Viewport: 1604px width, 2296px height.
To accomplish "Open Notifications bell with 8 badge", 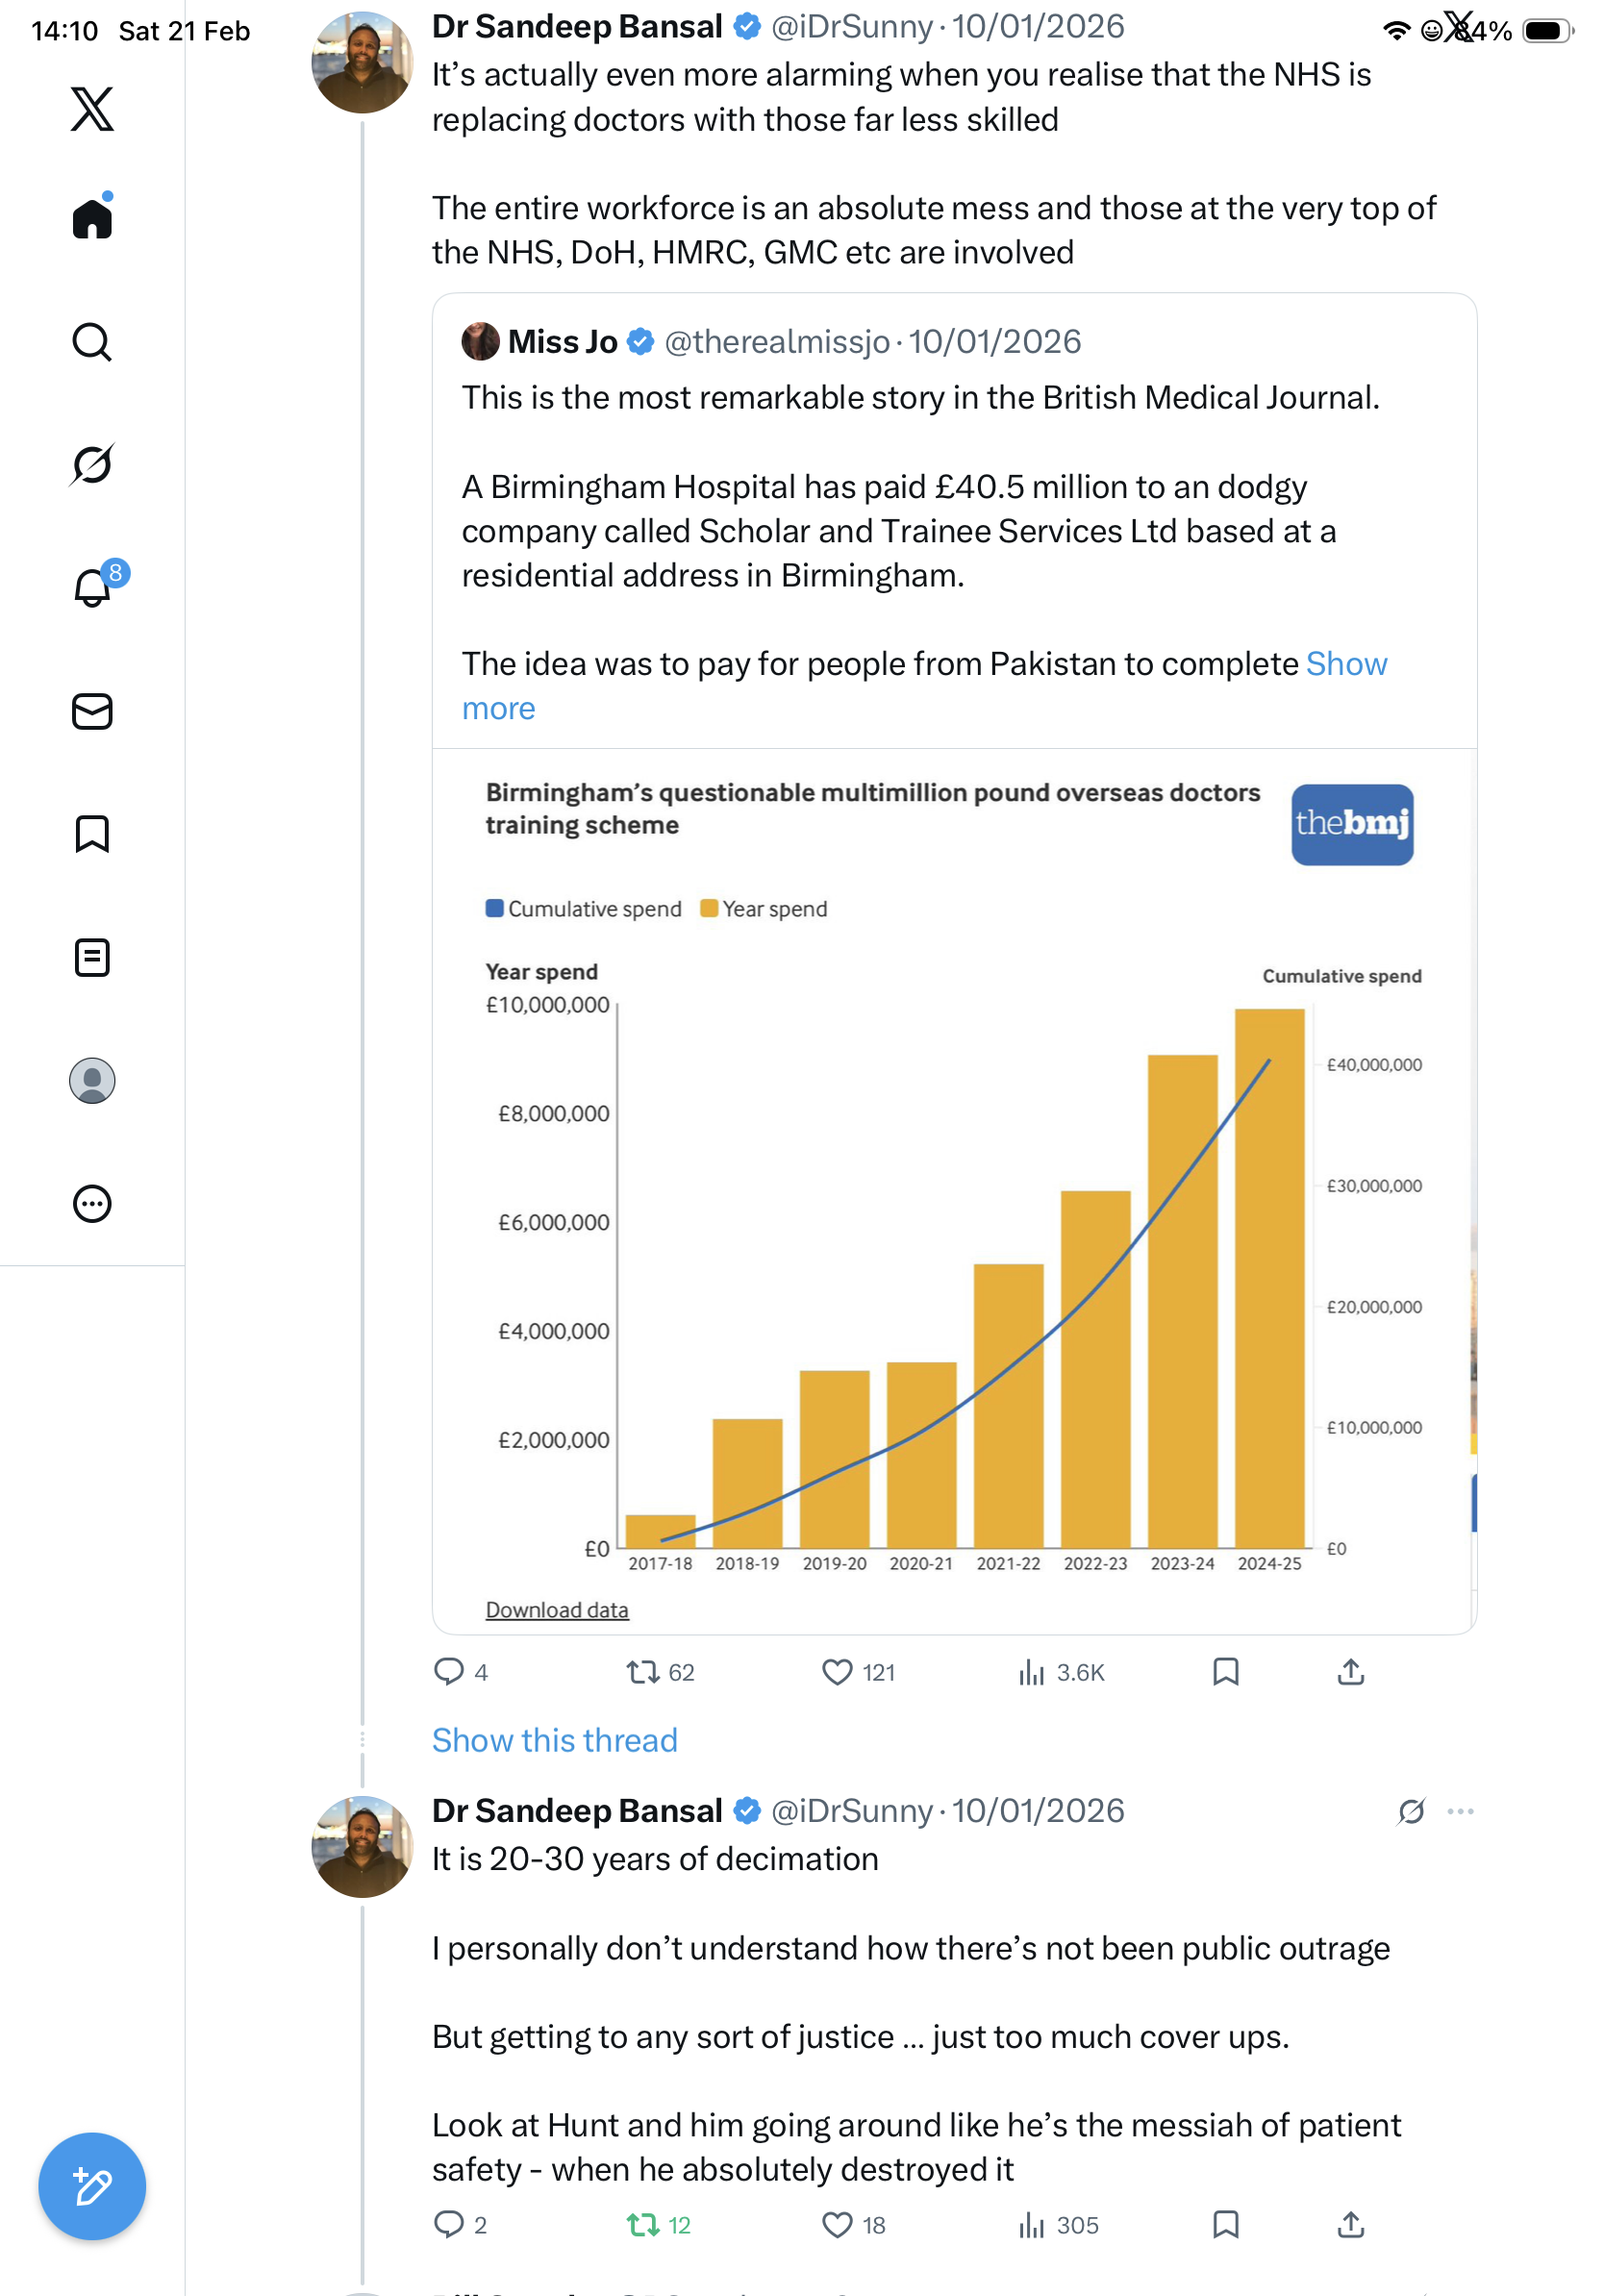I will coord(92,588).
